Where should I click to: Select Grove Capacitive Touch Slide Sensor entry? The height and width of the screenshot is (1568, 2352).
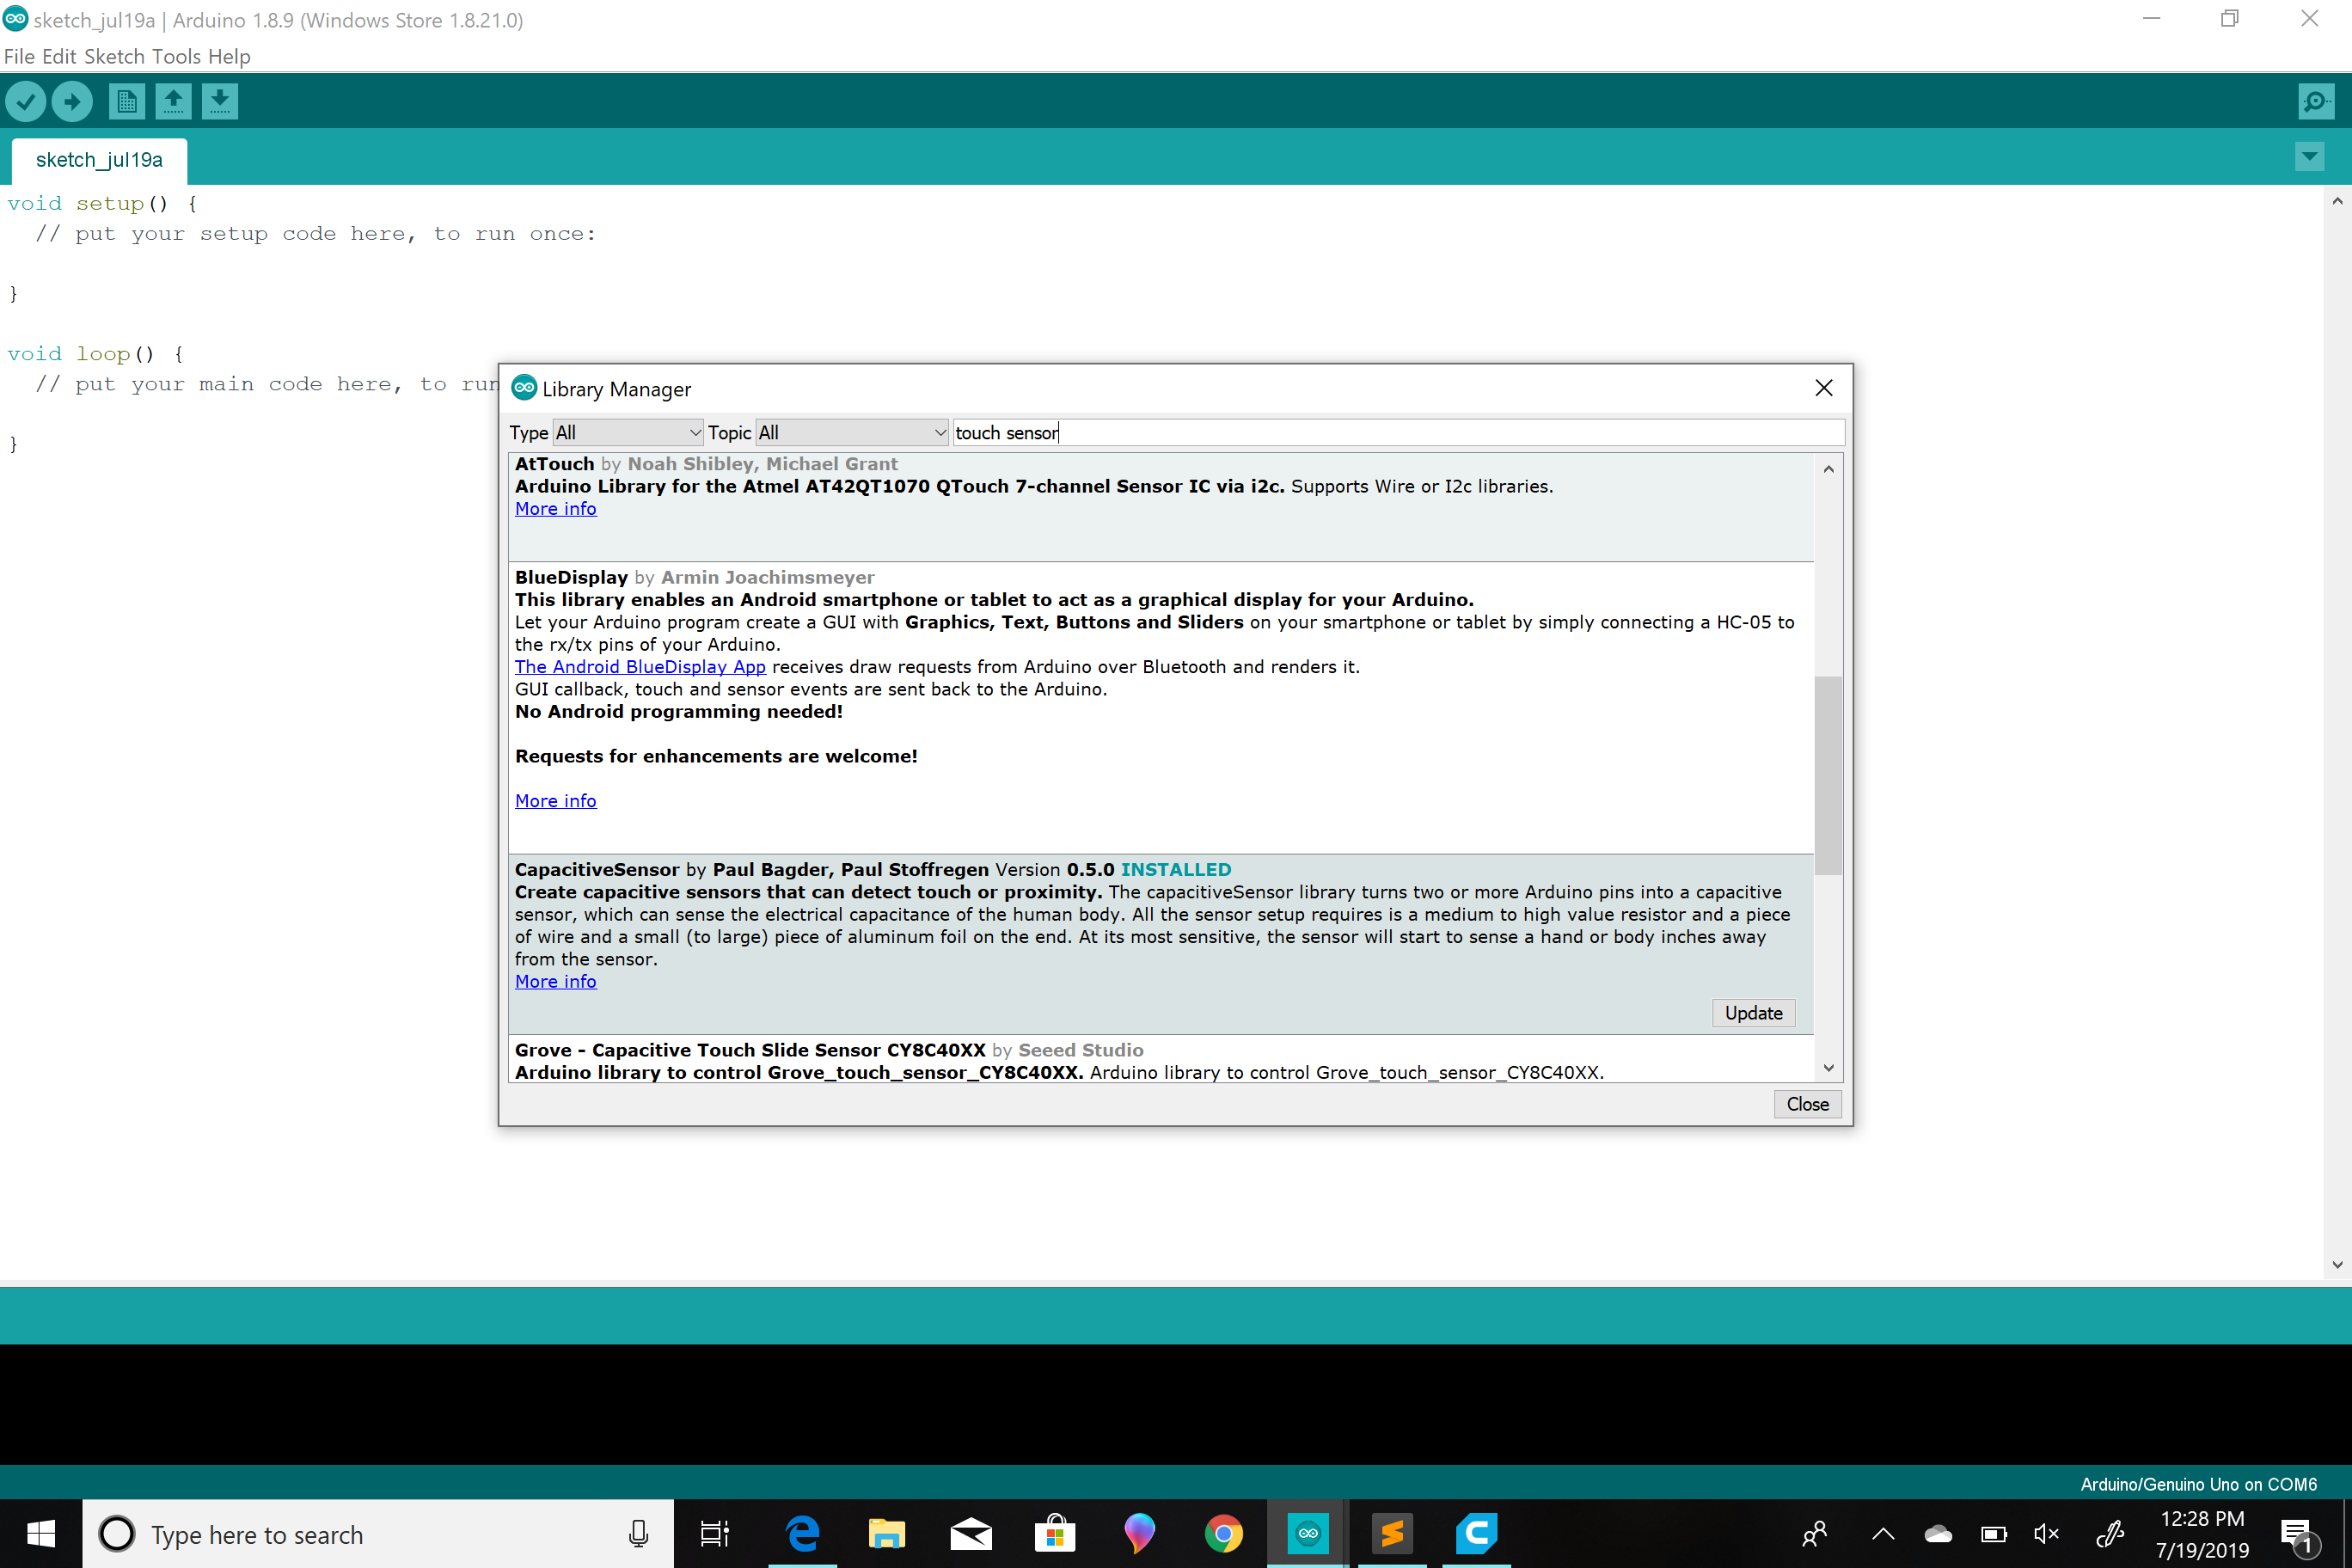click(750, 1050)
